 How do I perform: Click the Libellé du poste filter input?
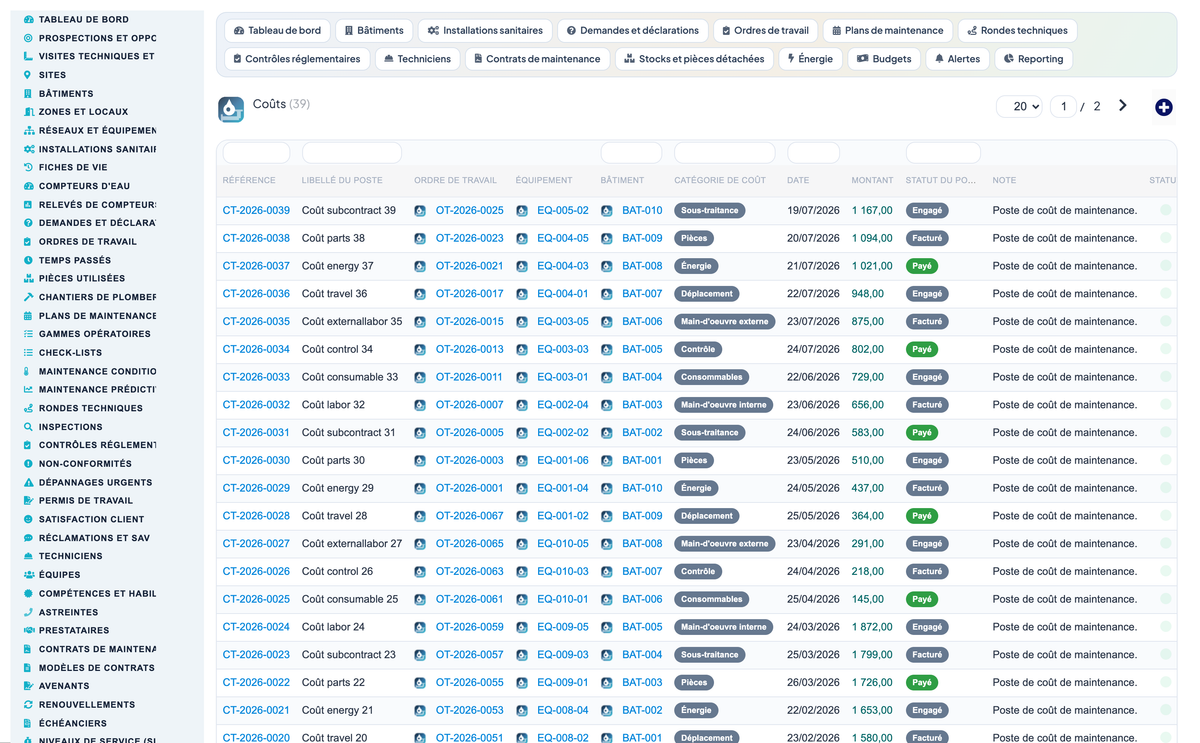(352, 153)
